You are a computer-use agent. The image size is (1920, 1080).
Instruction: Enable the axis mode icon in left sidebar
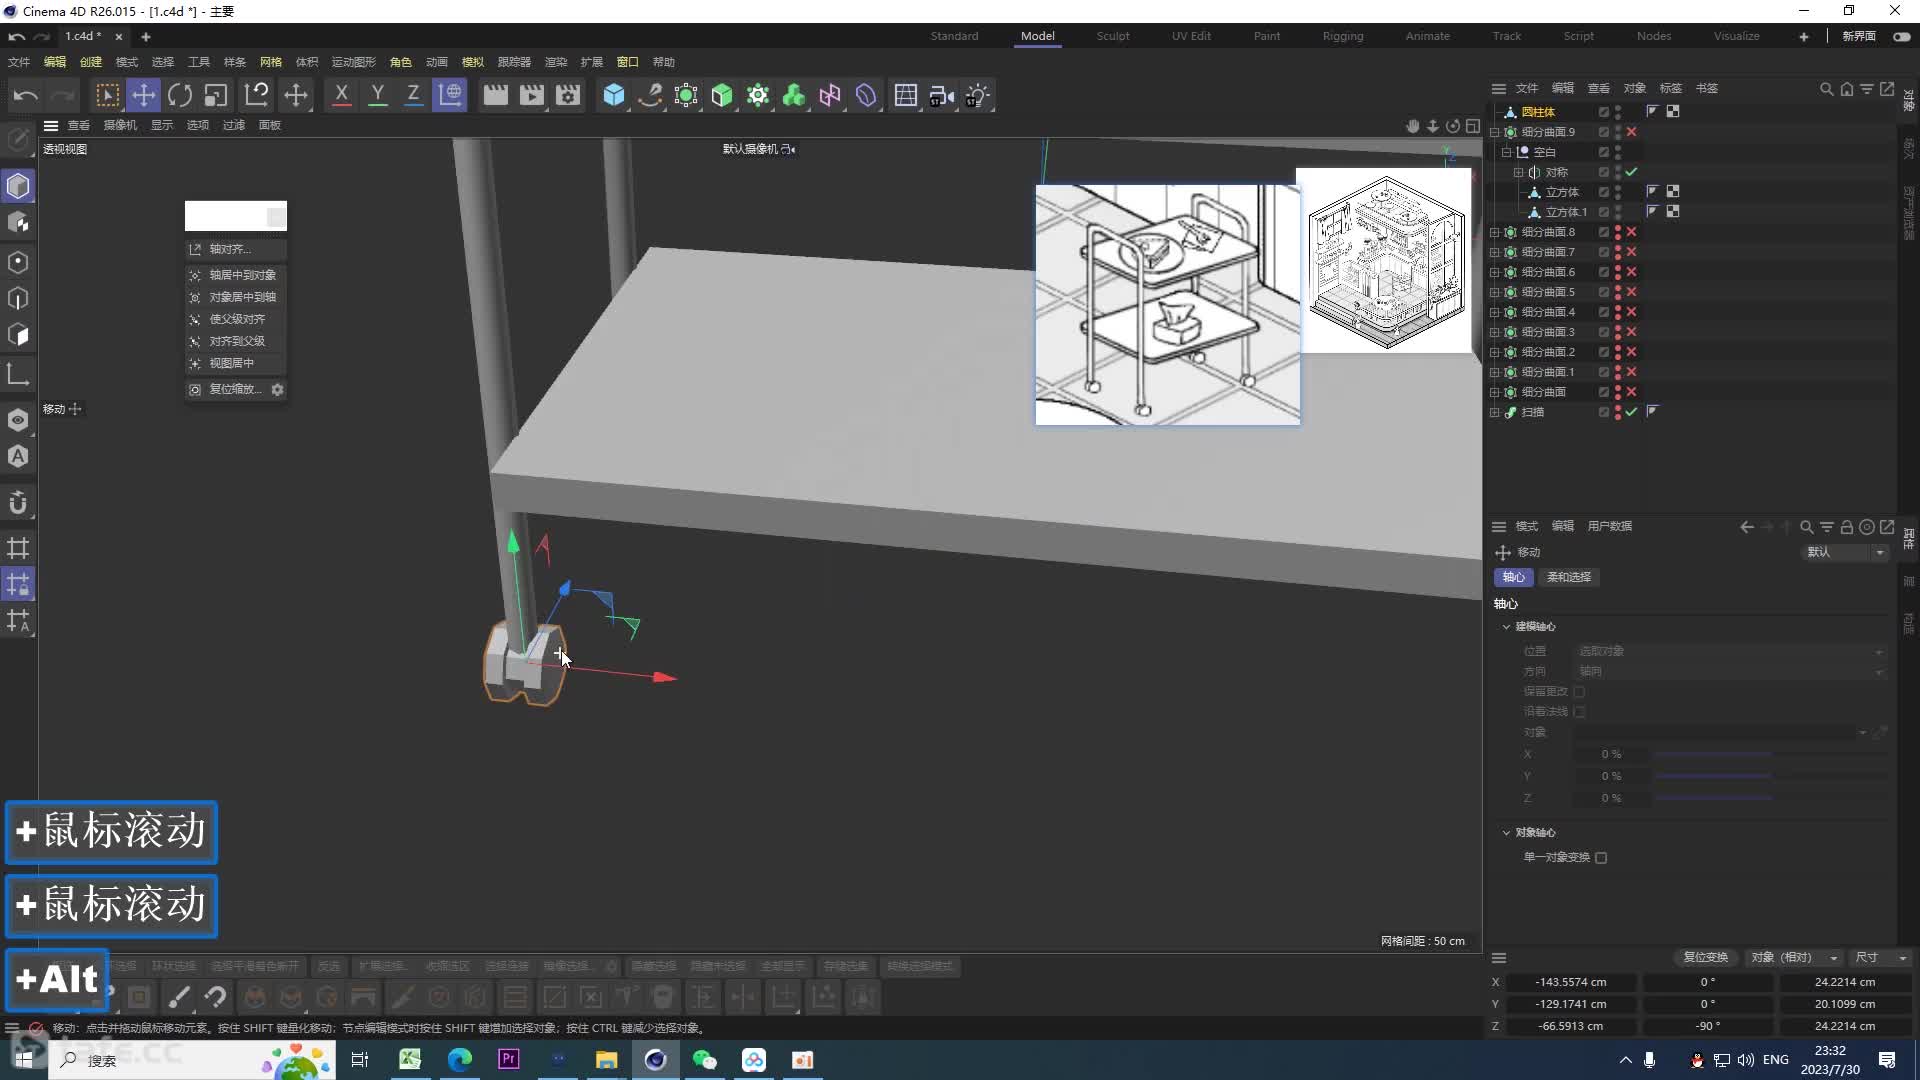(18, 375)
